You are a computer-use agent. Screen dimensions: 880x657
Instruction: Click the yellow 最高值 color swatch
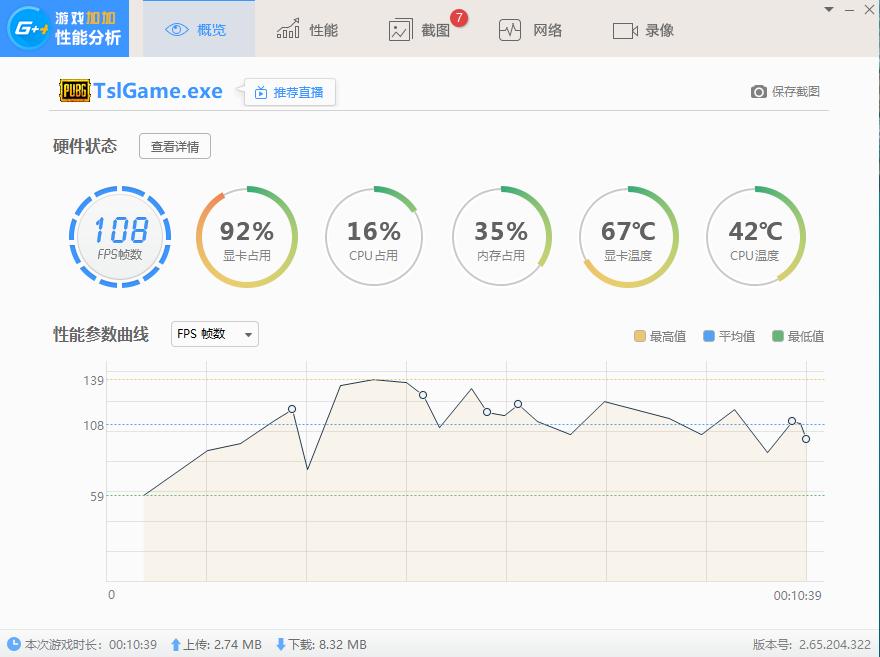tap(641, 336)
